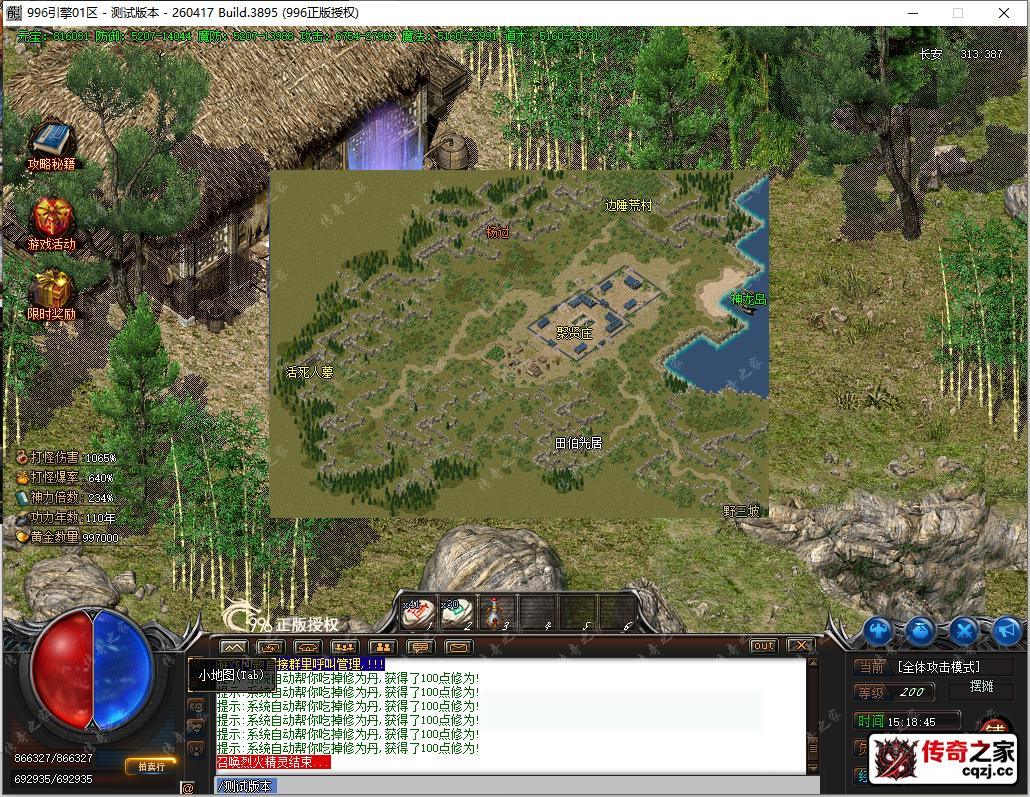The image size is (1030, 797).
Task: Click the X button beside 'out'
Action: click(801, 646)
